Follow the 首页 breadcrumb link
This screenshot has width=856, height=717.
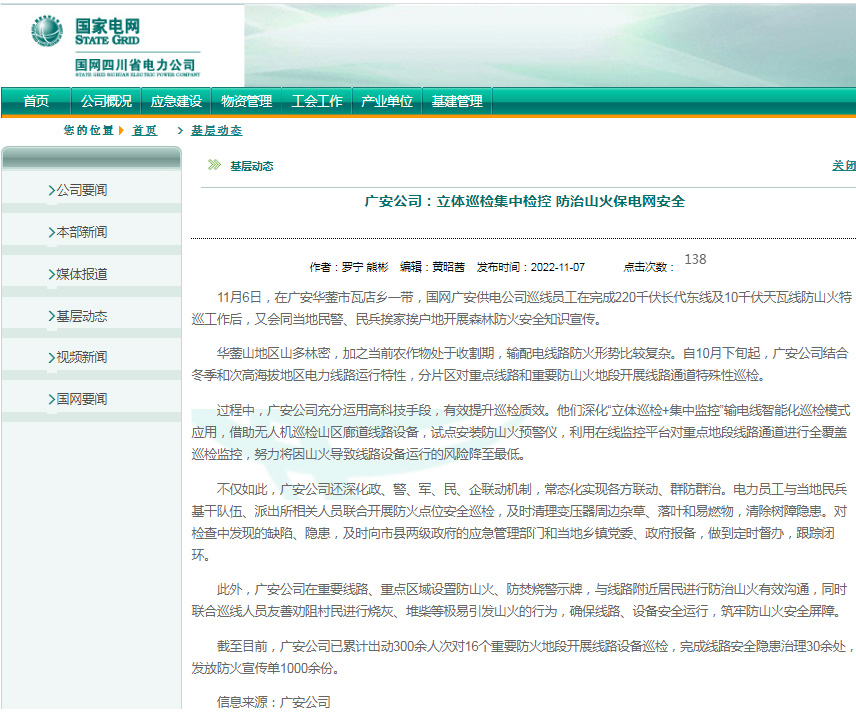tap(145, 131)
